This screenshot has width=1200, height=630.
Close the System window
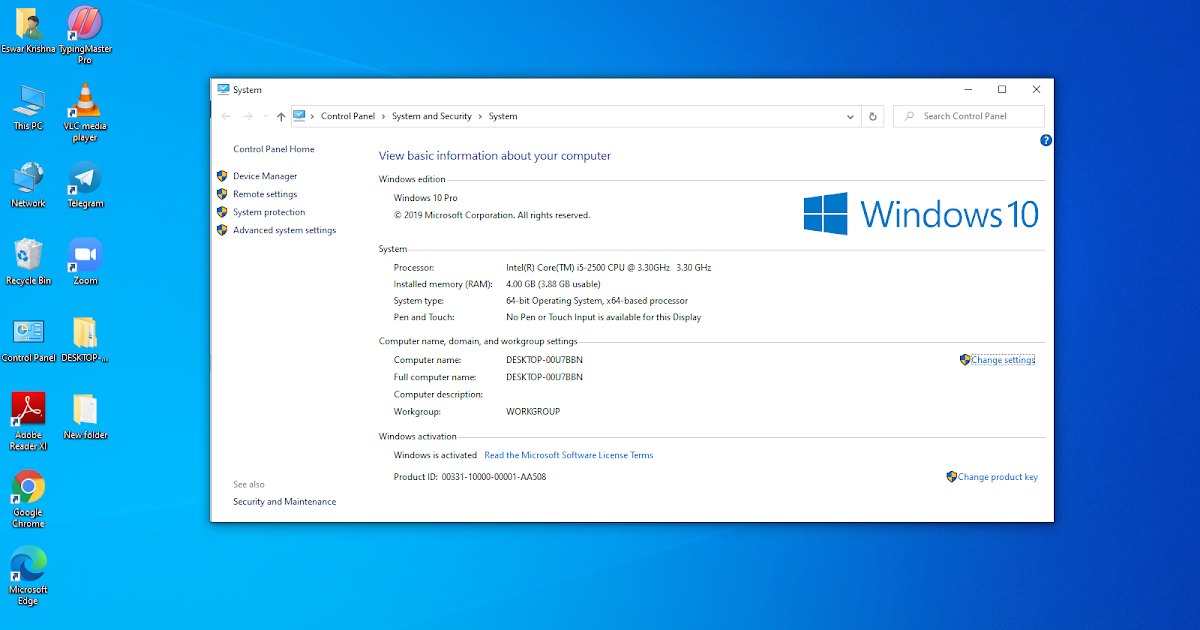tap(1036, 89)
